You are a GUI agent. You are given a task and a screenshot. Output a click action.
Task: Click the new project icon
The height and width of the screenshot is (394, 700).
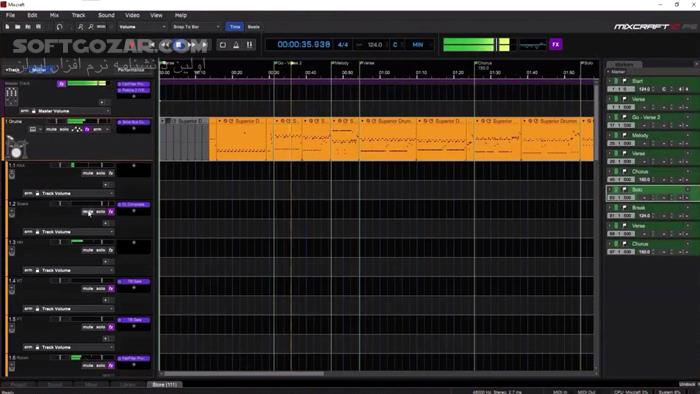pyautogui.click(x=8, y=27)
